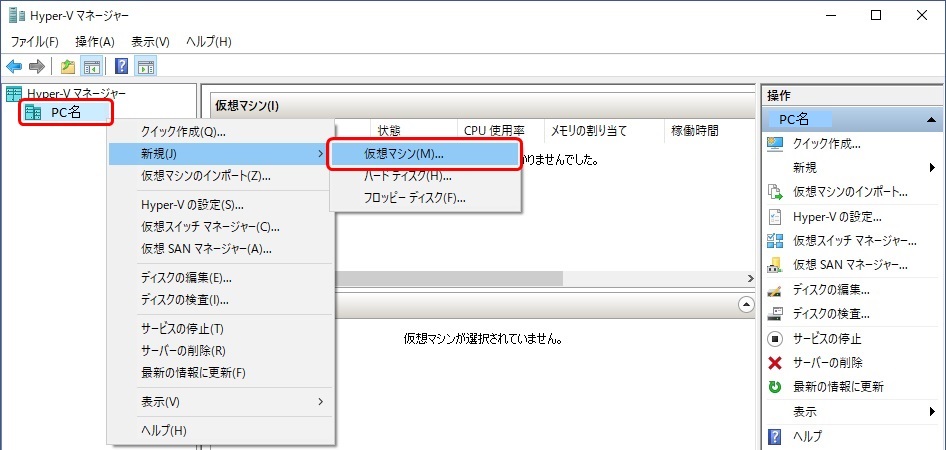The width and height of the screenshot is (946, 450).
Task: Choose フロッピー ディスク(F)... in the submenu
Action: (x=425, y=198)
